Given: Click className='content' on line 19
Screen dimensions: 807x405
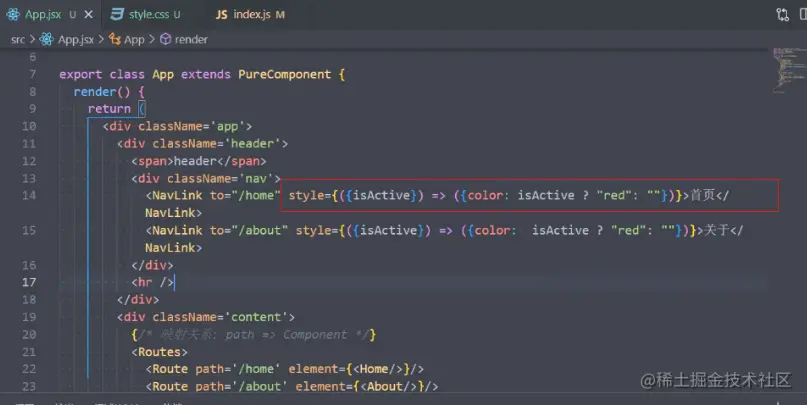Looking at the screenshot, I should click(x=220, y=317).
